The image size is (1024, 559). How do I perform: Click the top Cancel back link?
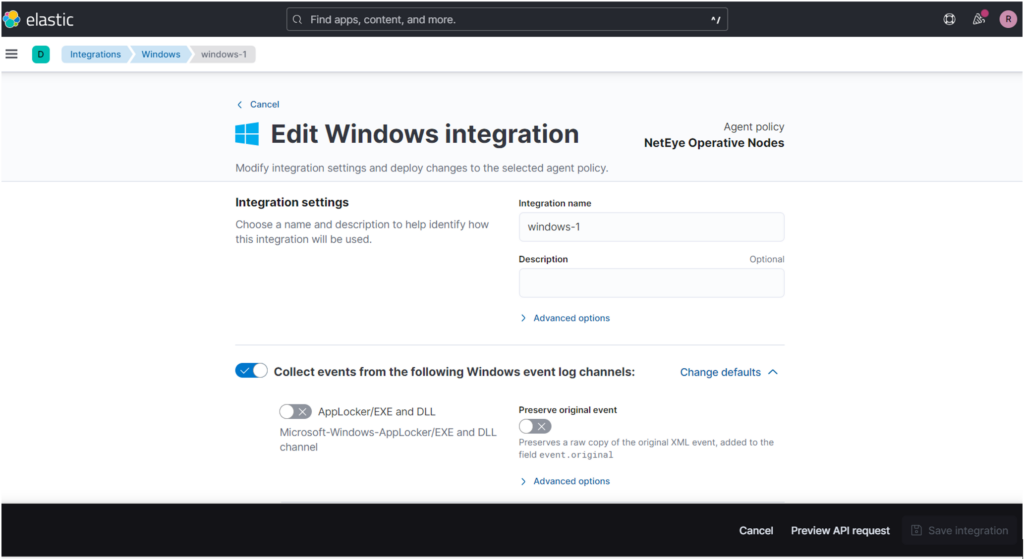click(259, 104)
